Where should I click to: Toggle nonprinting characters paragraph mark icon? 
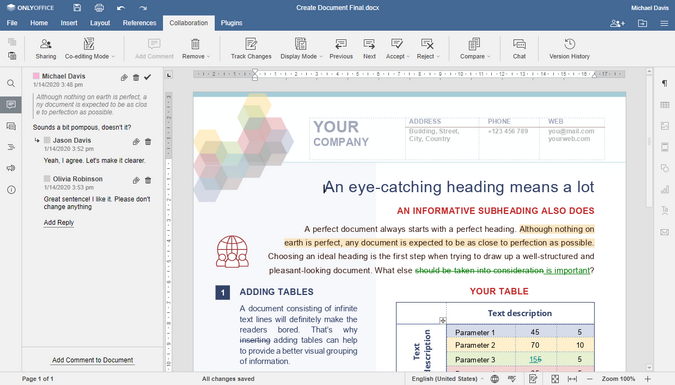(665, 84)
